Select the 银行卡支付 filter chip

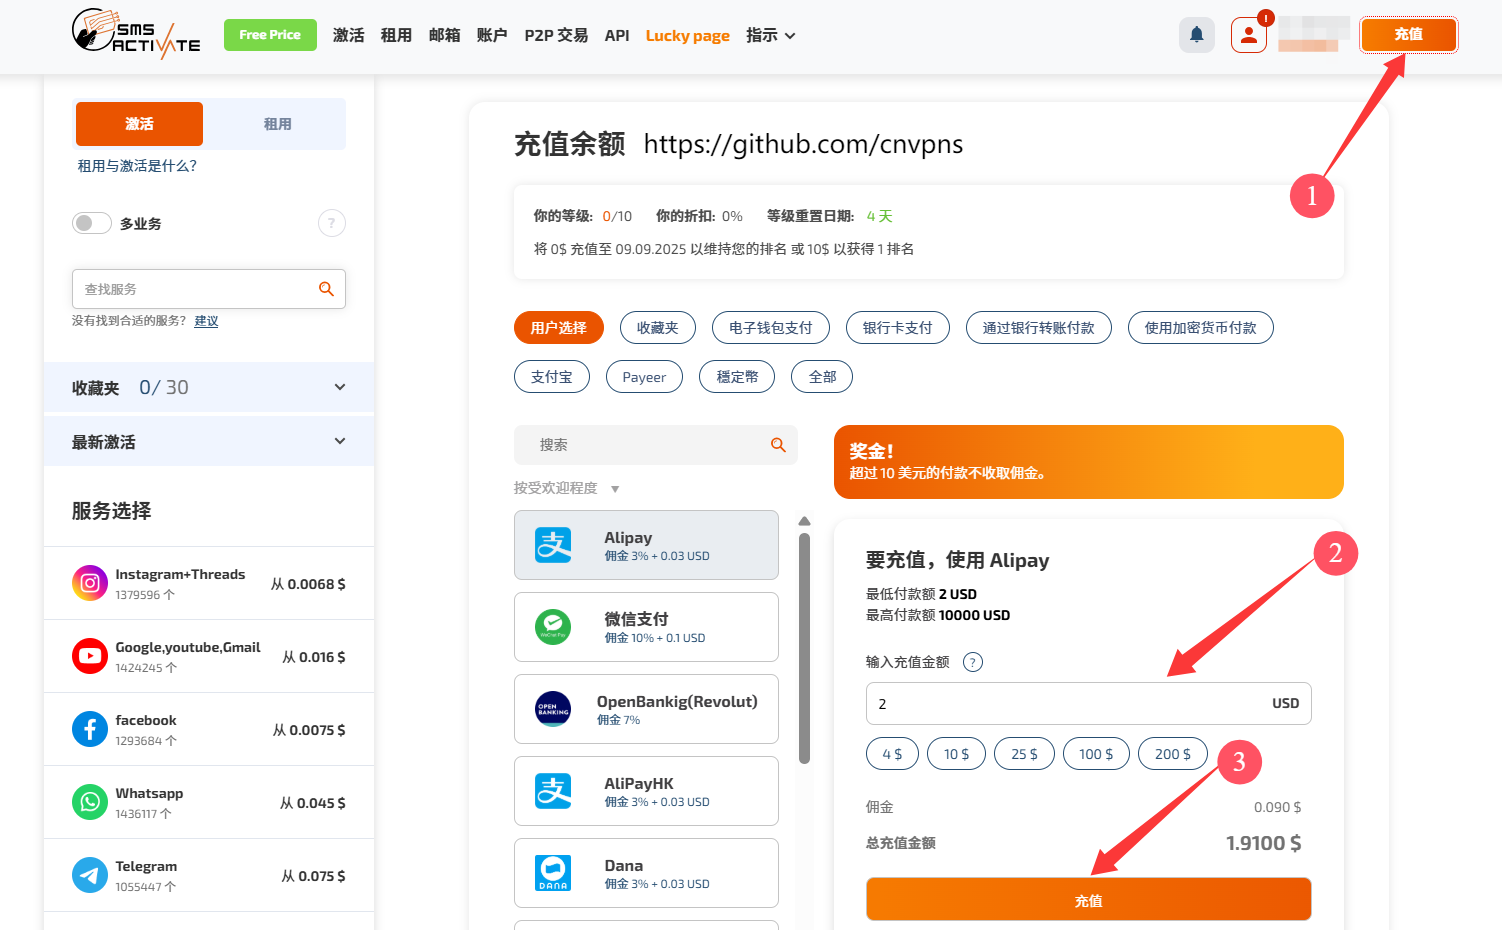[x=898, y=327]
